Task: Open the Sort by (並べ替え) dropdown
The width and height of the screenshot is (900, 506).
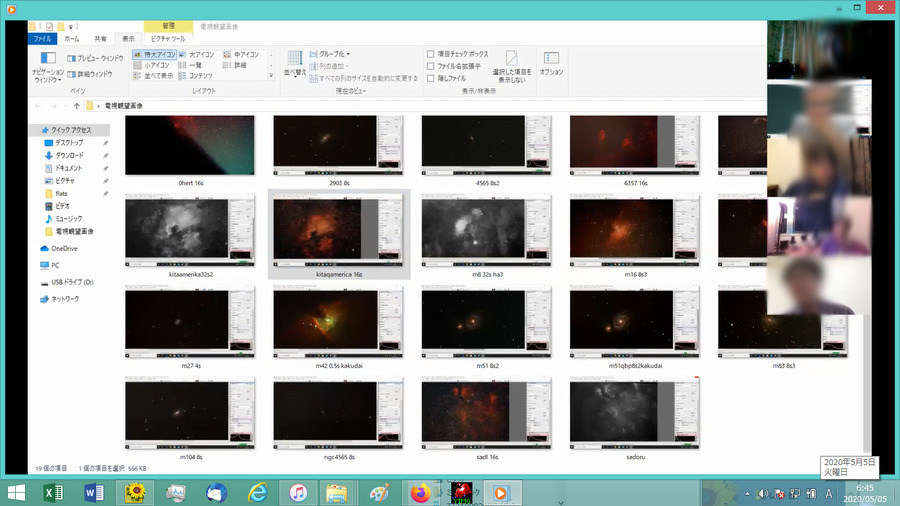Action: coord(294,63)
